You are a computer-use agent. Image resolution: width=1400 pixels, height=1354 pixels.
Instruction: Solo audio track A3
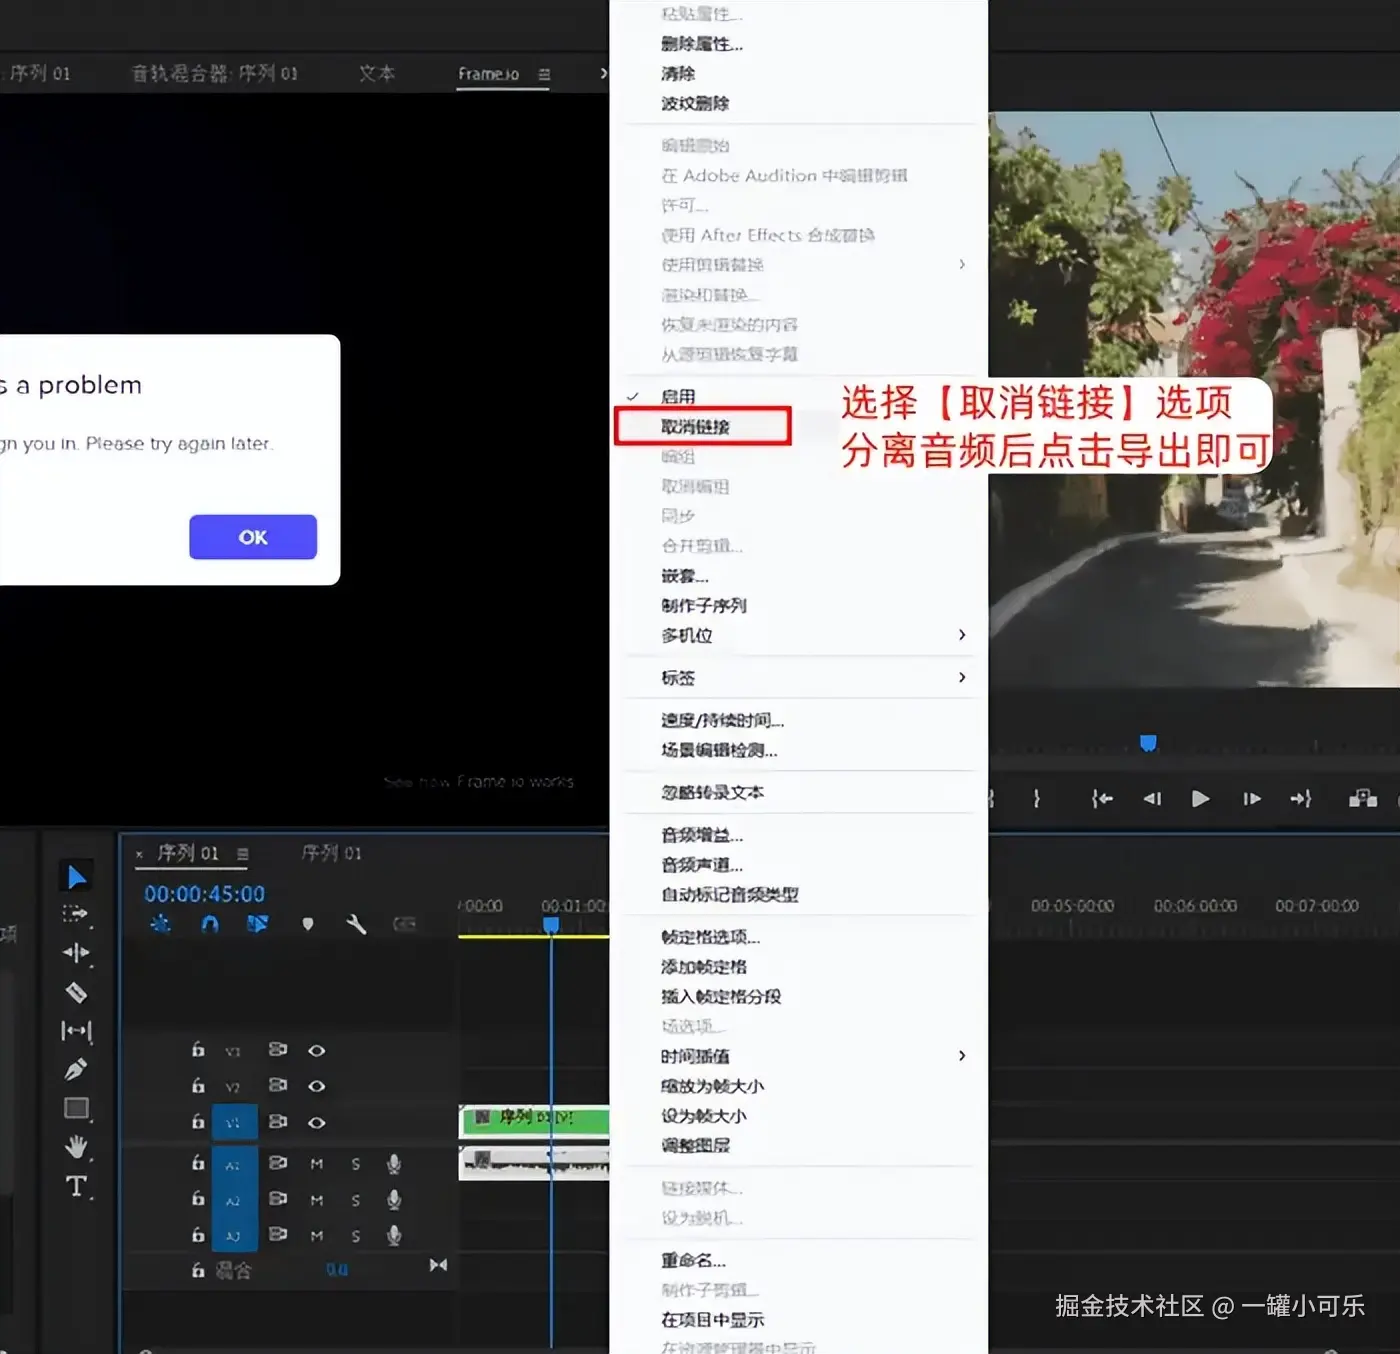[x=355, y=1235]
